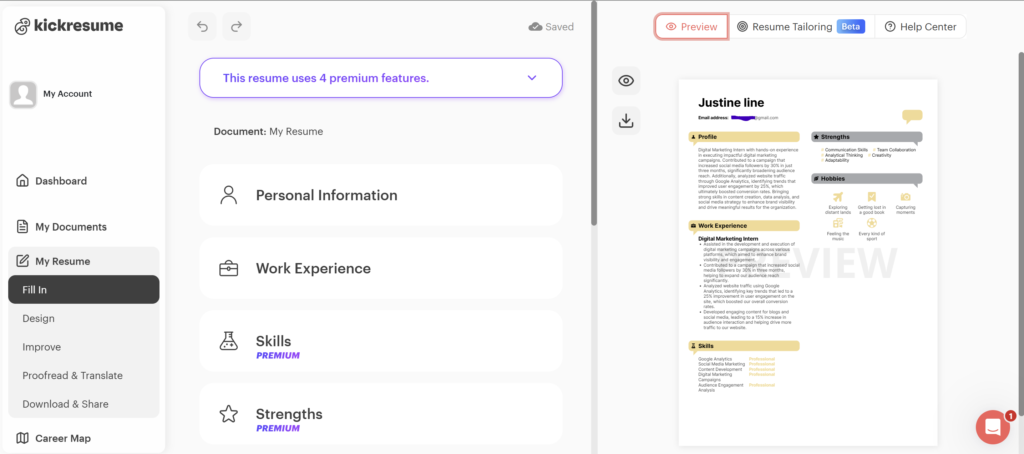
Task: Click the Justine line name on resume
Action: (731, 103)
